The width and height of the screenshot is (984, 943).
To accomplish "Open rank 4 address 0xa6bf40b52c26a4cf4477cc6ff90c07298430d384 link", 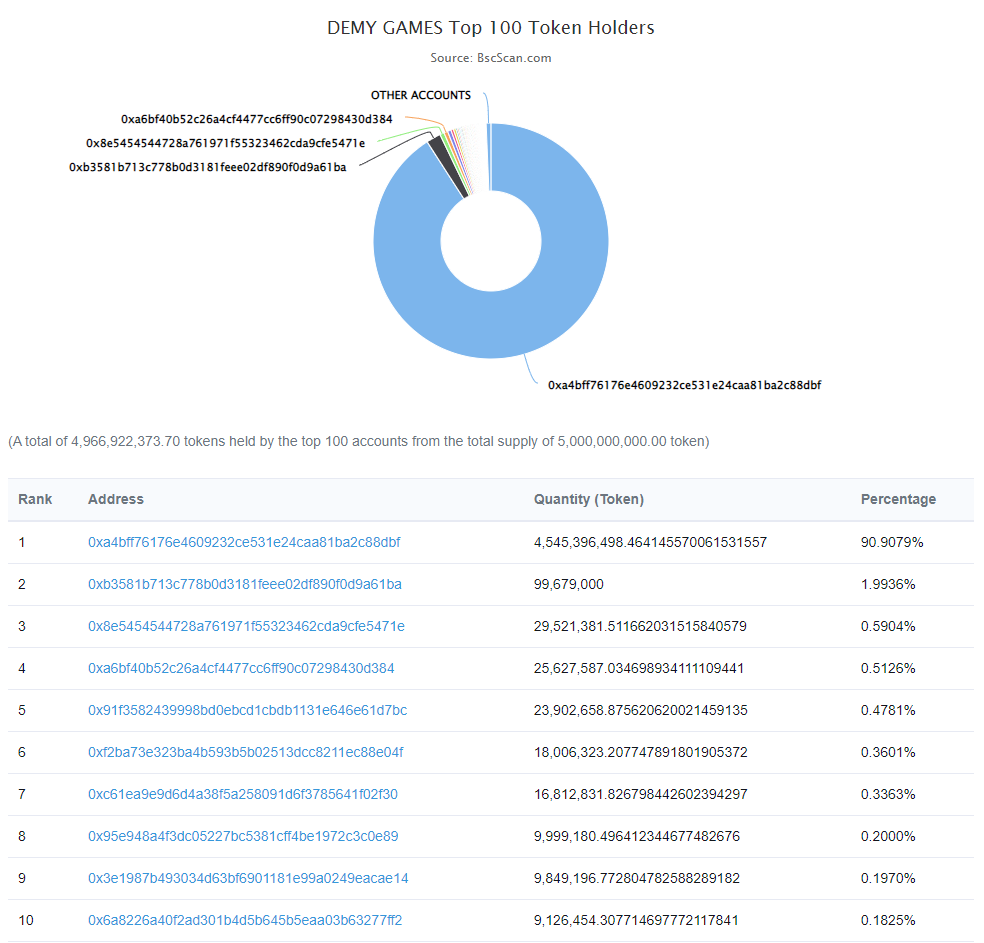I will [x=241, y=668].
